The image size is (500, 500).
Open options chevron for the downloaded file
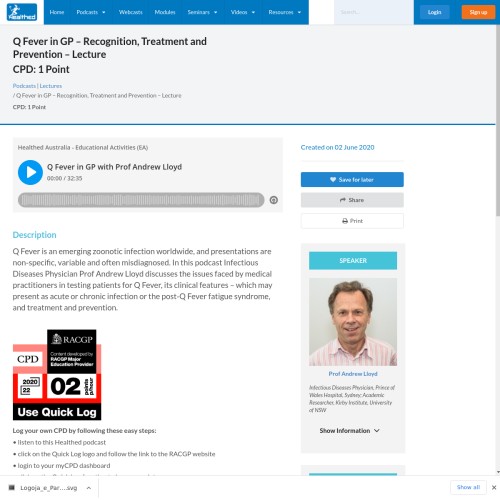pos(89,488)
